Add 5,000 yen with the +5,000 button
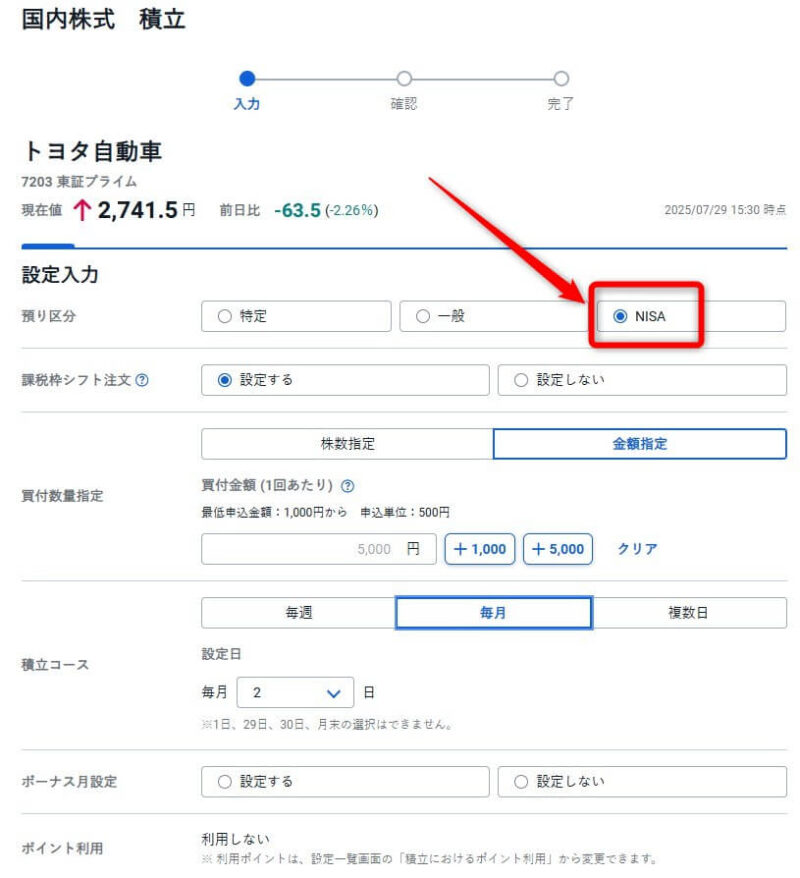Screen dimensions: 800x878 click(x=558, y=549)
